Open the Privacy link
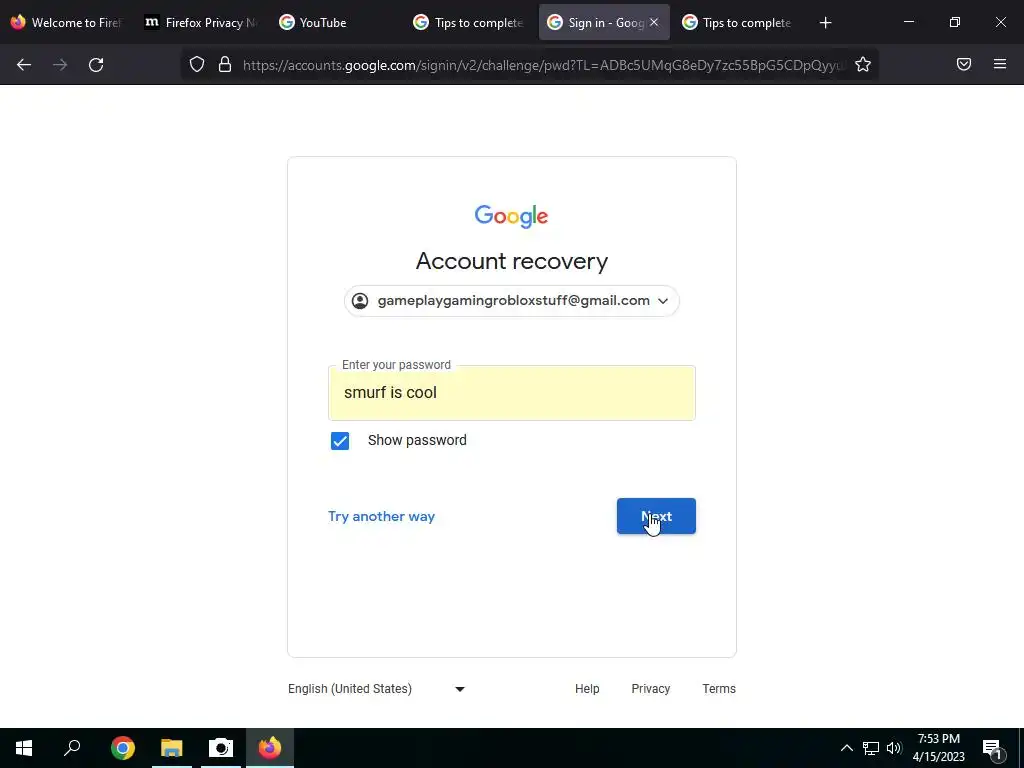Screen dimensions: 1024x768 click(650, 689)
